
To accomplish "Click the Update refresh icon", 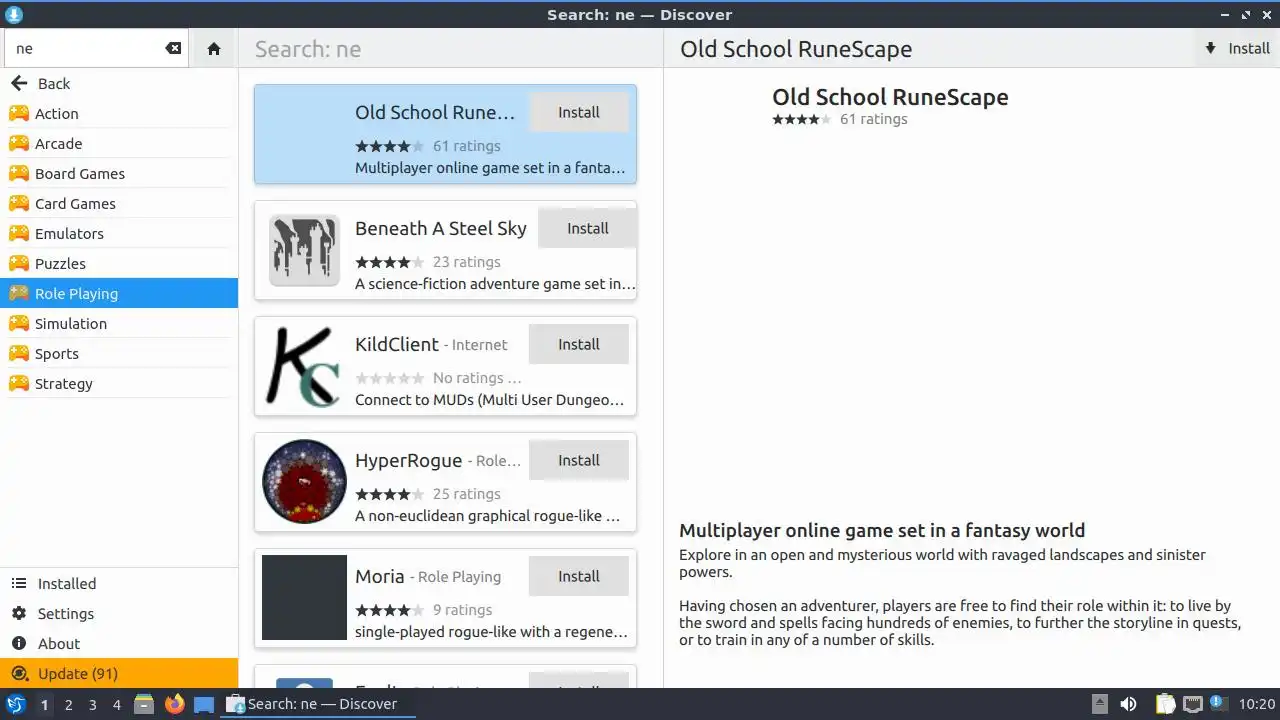I will click(18, 673).
